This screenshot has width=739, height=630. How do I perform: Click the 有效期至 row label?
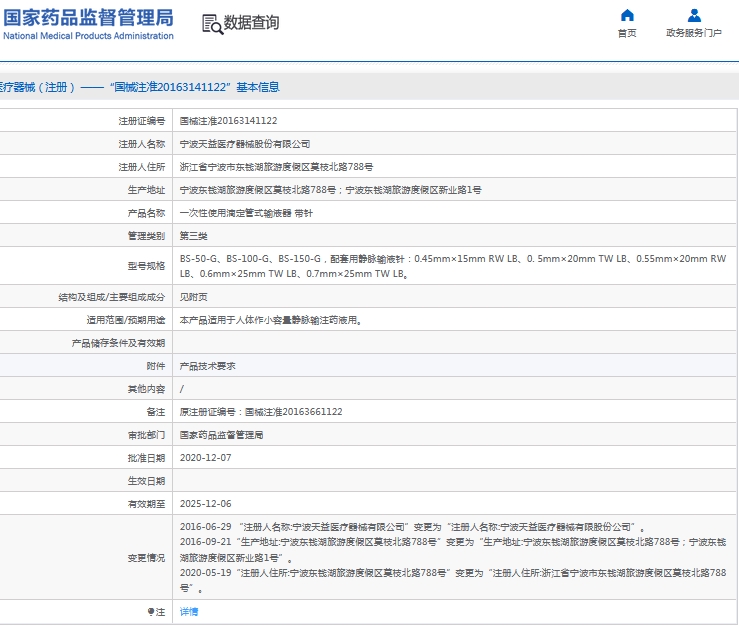click(147, 504)
